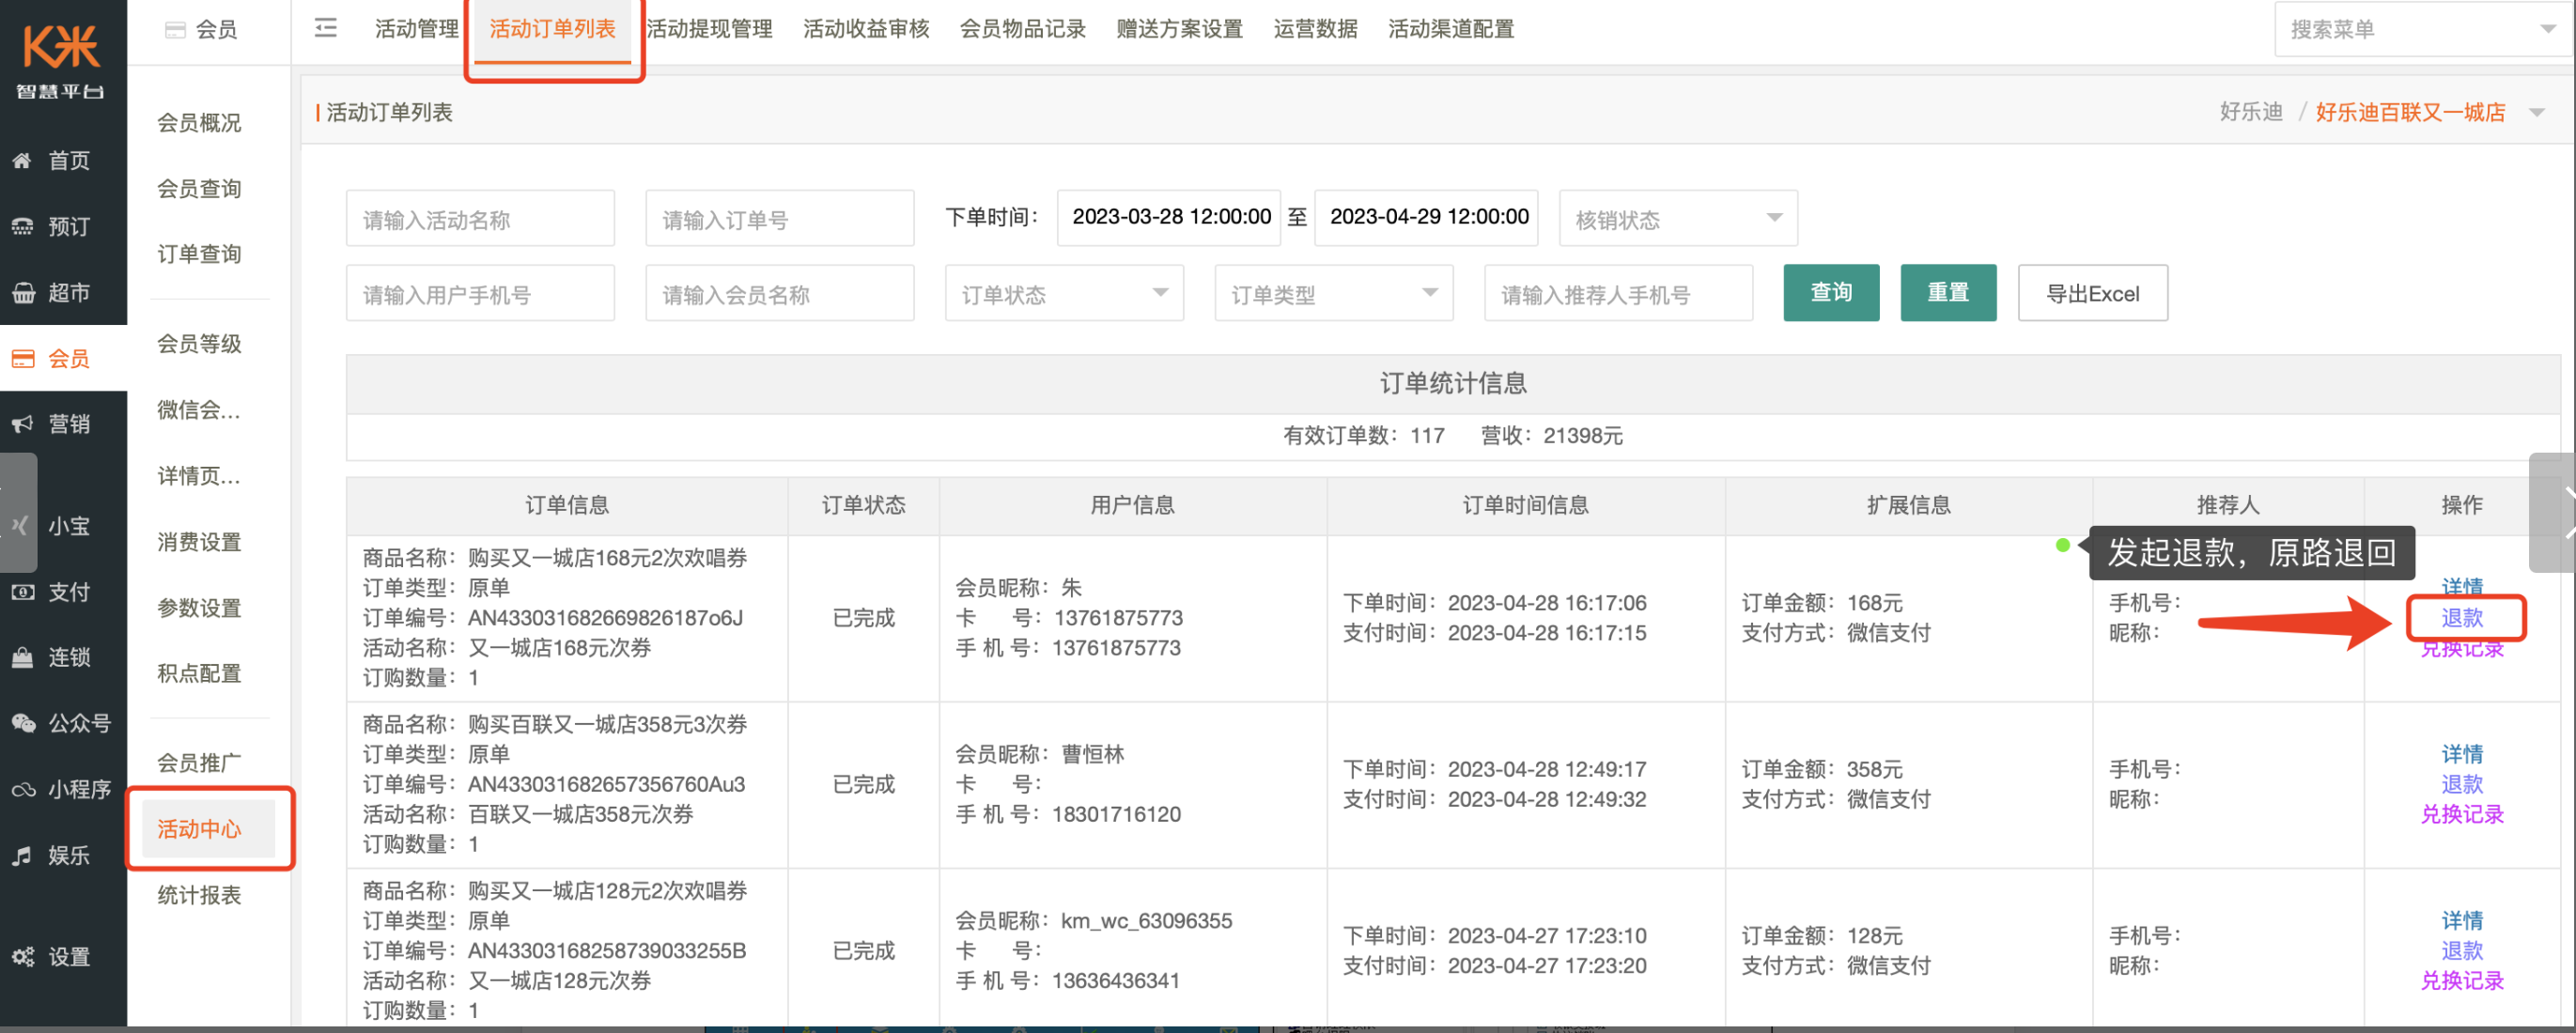Viewport: 2576px width, 1033px height.
Task: Expand the 核销状态 dropdown
Action: (1678, 218)
